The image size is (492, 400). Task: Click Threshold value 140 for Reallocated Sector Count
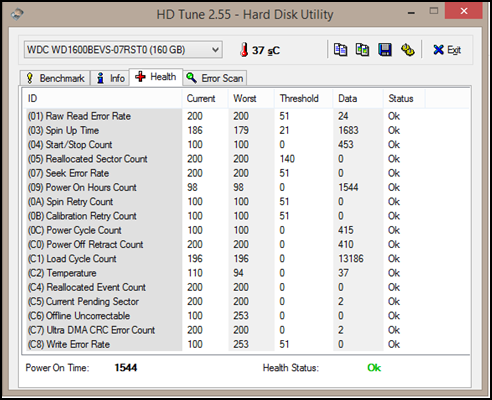287,159
